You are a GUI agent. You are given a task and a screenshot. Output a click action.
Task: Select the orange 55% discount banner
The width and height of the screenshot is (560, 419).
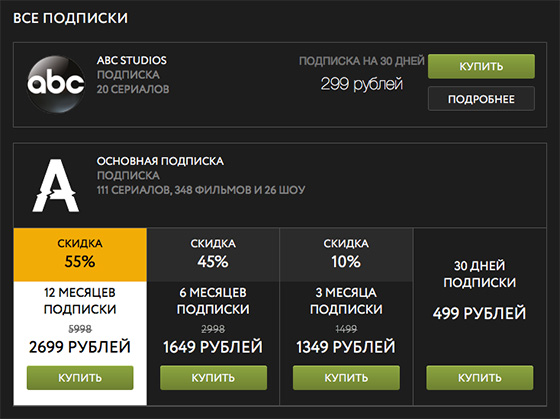point(80,255)
